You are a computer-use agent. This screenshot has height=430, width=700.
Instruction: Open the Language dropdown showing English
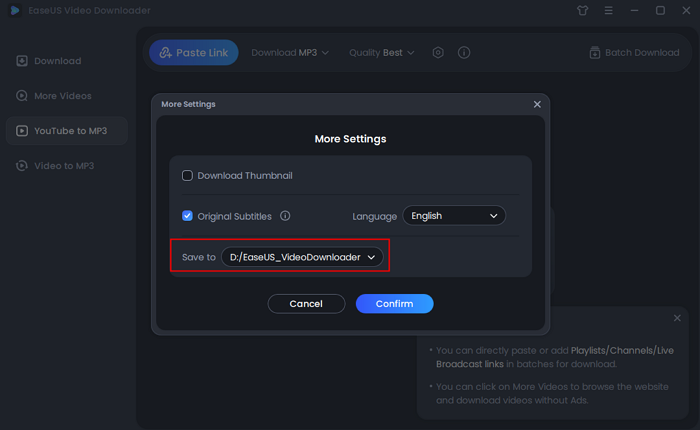tap(454, 215)
